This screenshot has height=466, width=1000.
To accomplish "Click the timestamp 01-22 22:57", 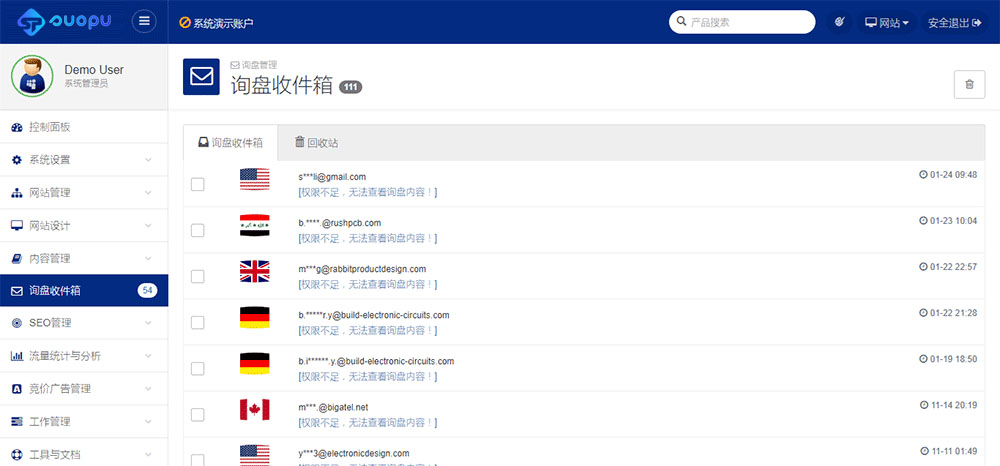I will pyautogui.click(x=948, y=266).
